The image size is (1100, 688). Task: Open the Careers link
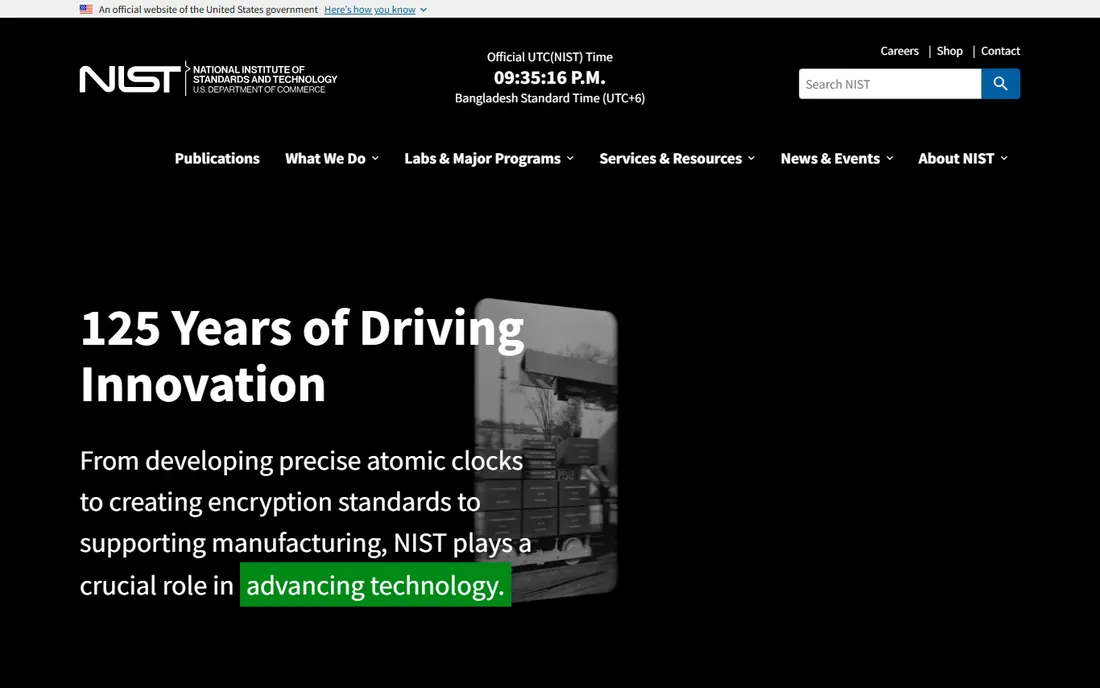(x=899, y=50)
